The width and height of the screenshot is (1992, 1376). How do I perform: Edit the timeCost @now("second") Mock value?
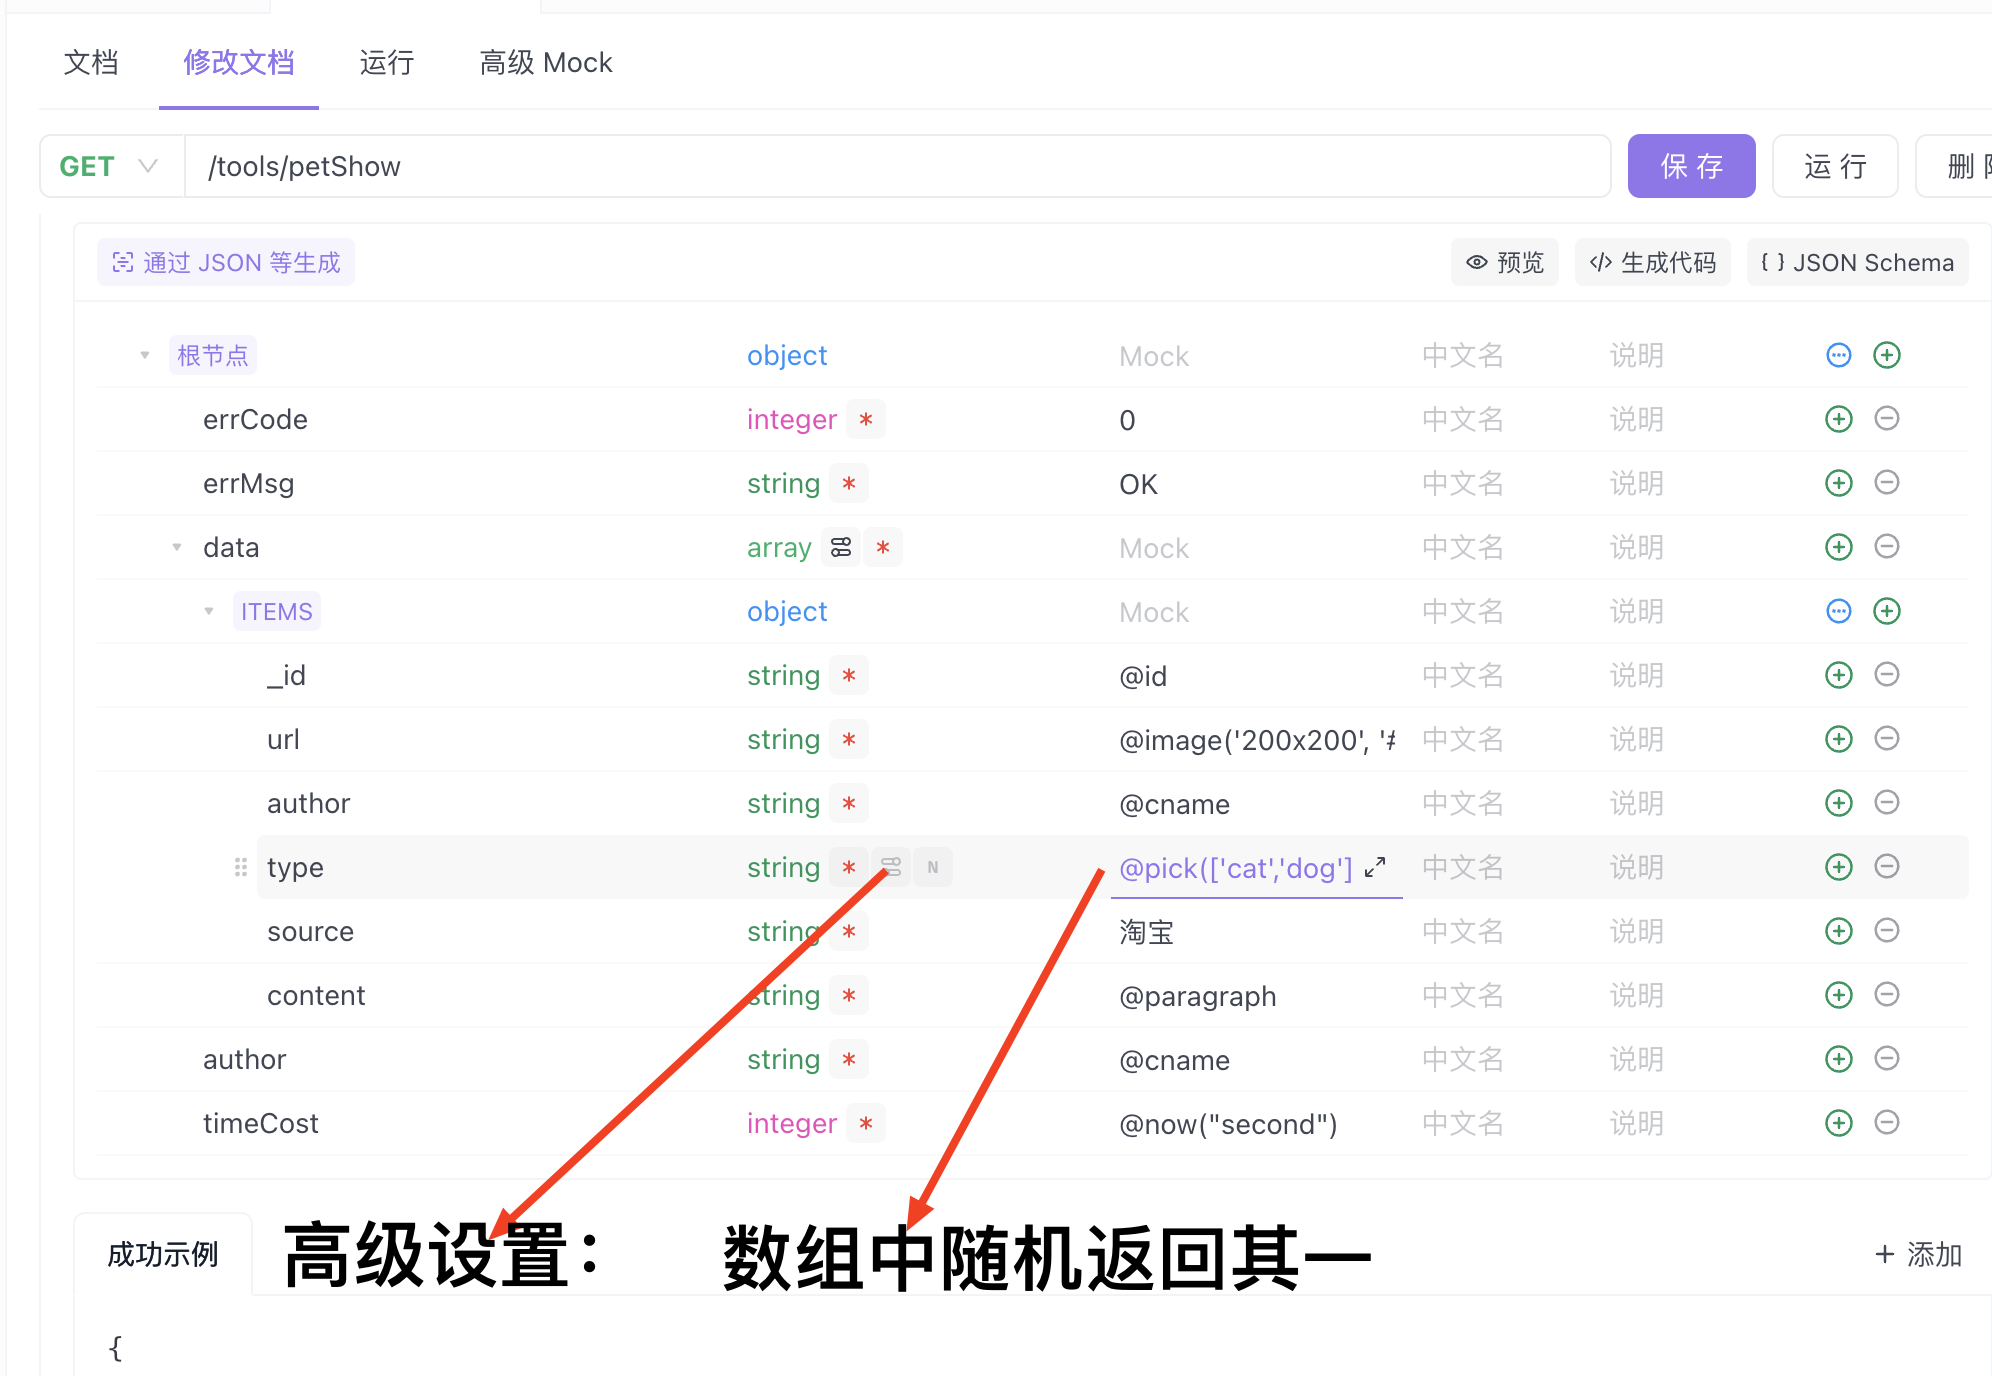(1256, 1123)
